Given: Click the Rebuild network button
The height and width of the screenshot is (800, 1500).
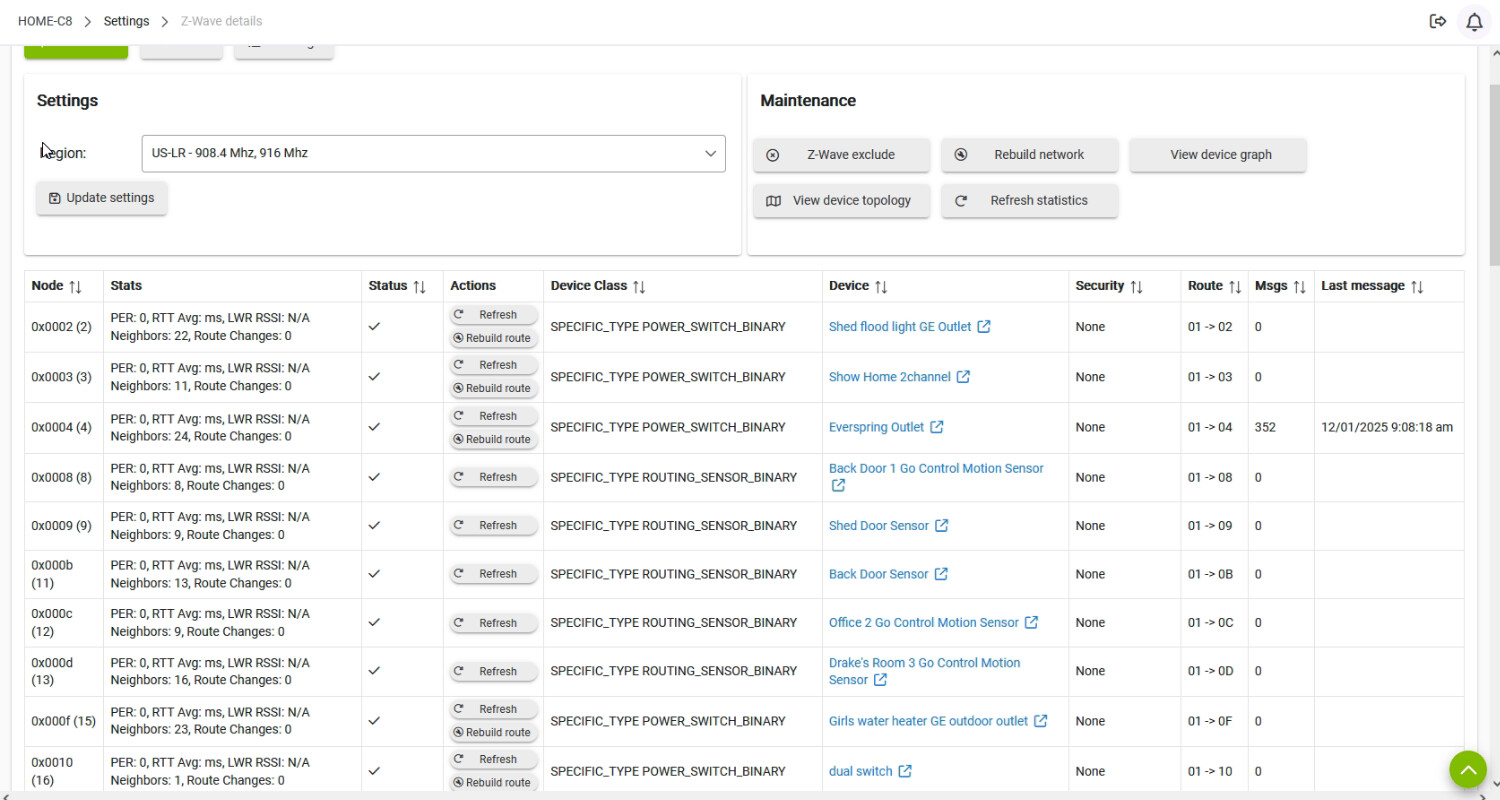Looking at the screenshot, I should (1029, 155).
